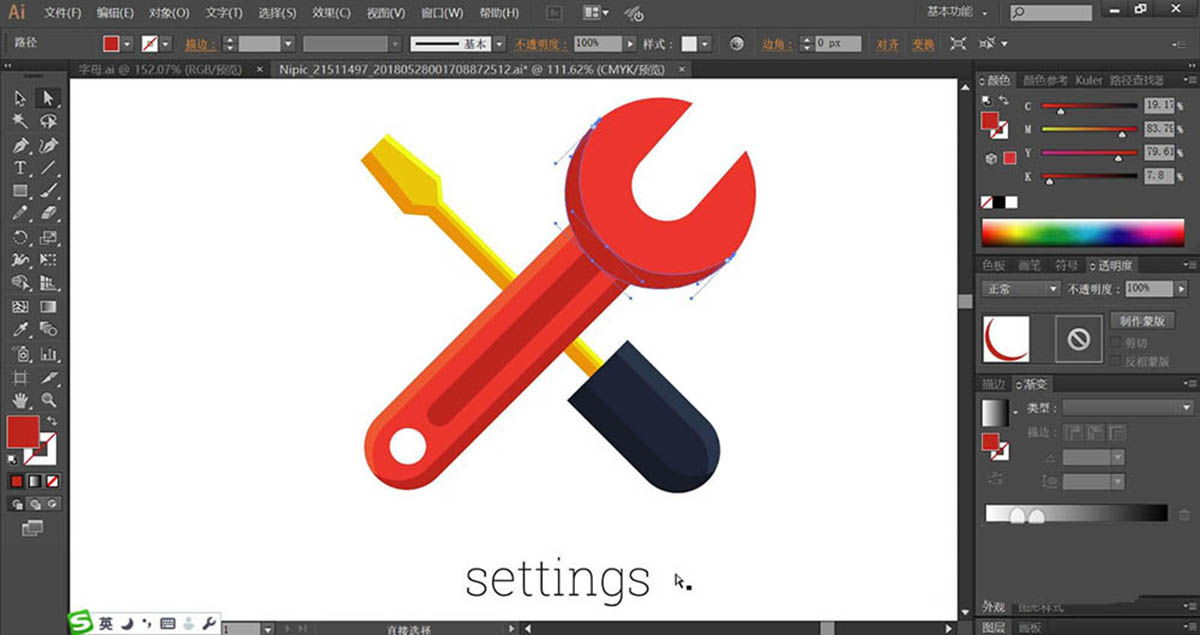The height and width of the screenshot is (635, 1200).
Task: Select the Free Transform tool
Action: click(x=47, y=261)
